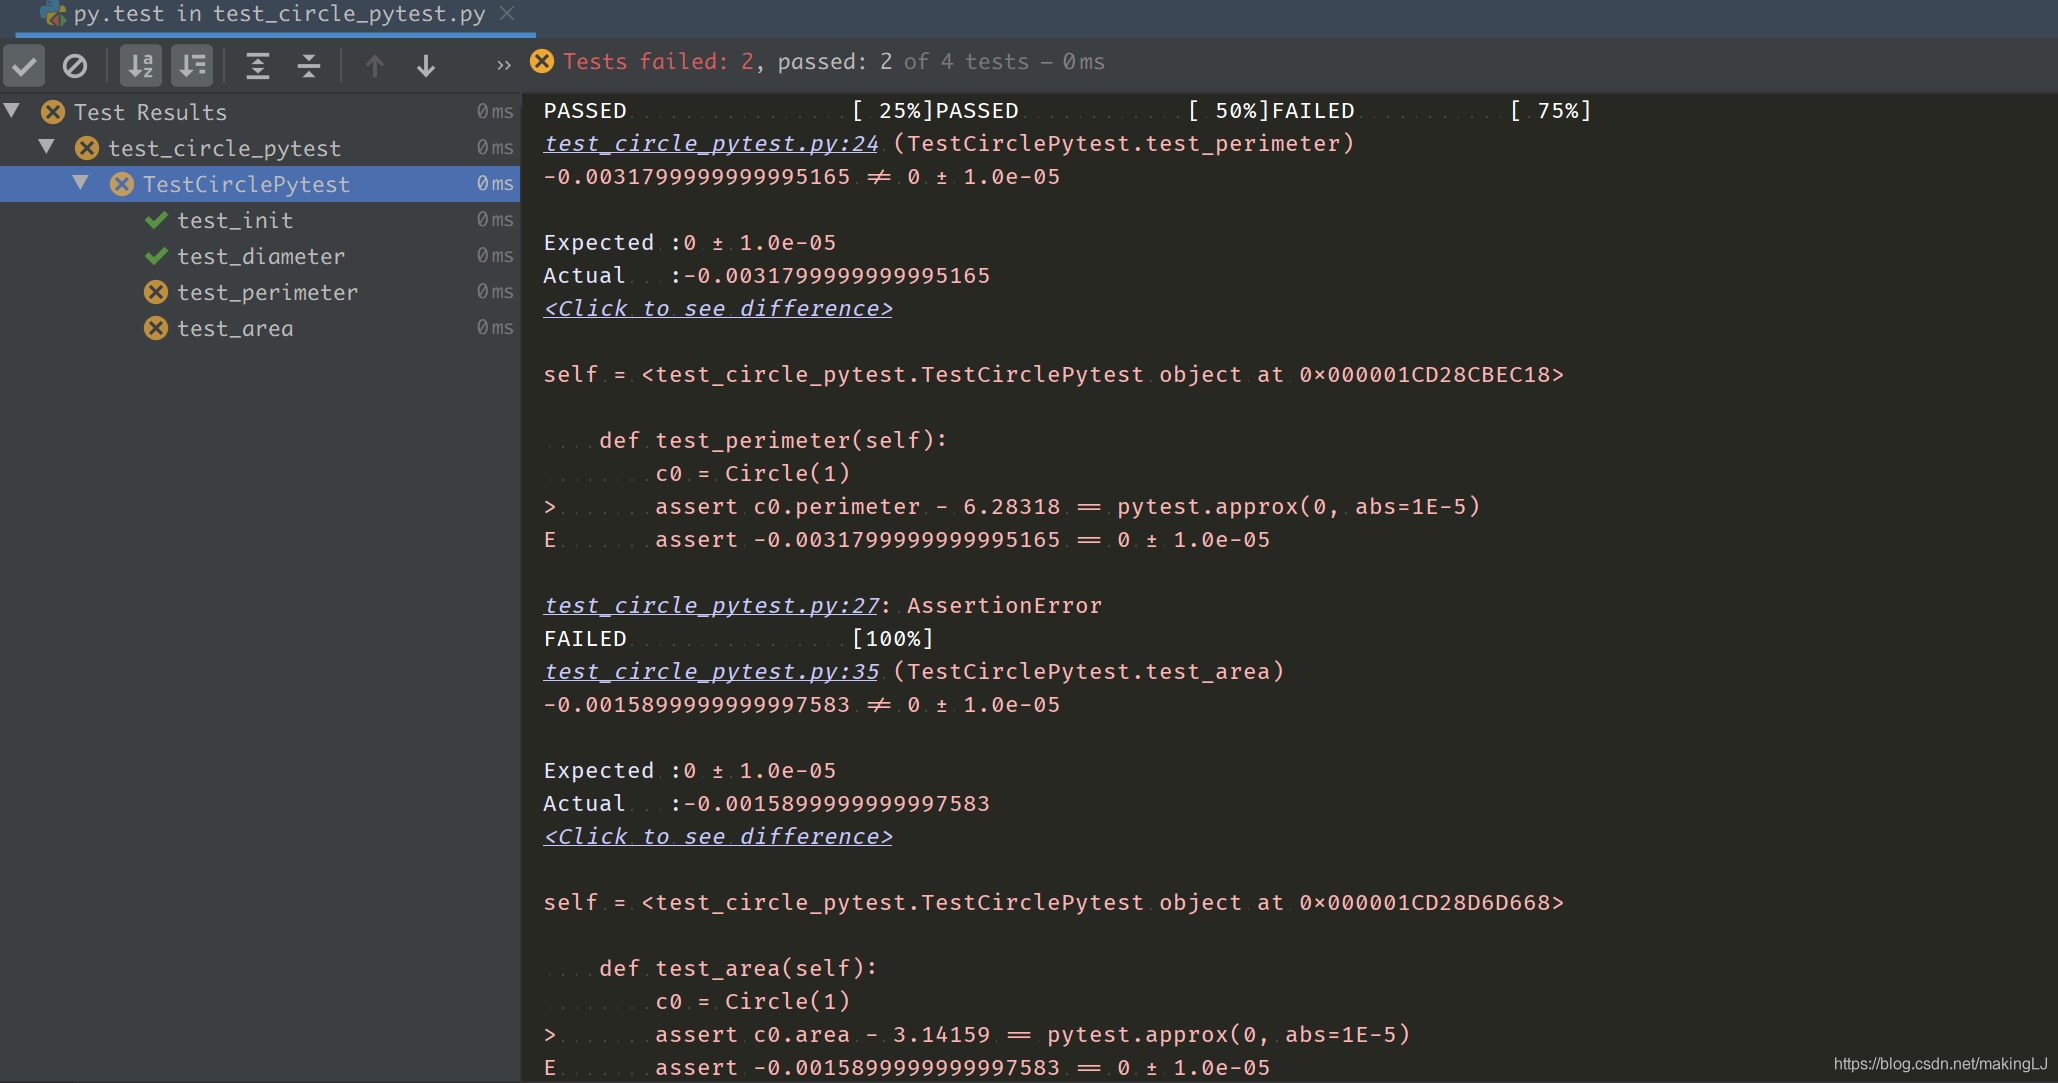This screenshot has width=2058, height=1083.
Task: Select the passed test_init result
Action: (x=260, y=220)
